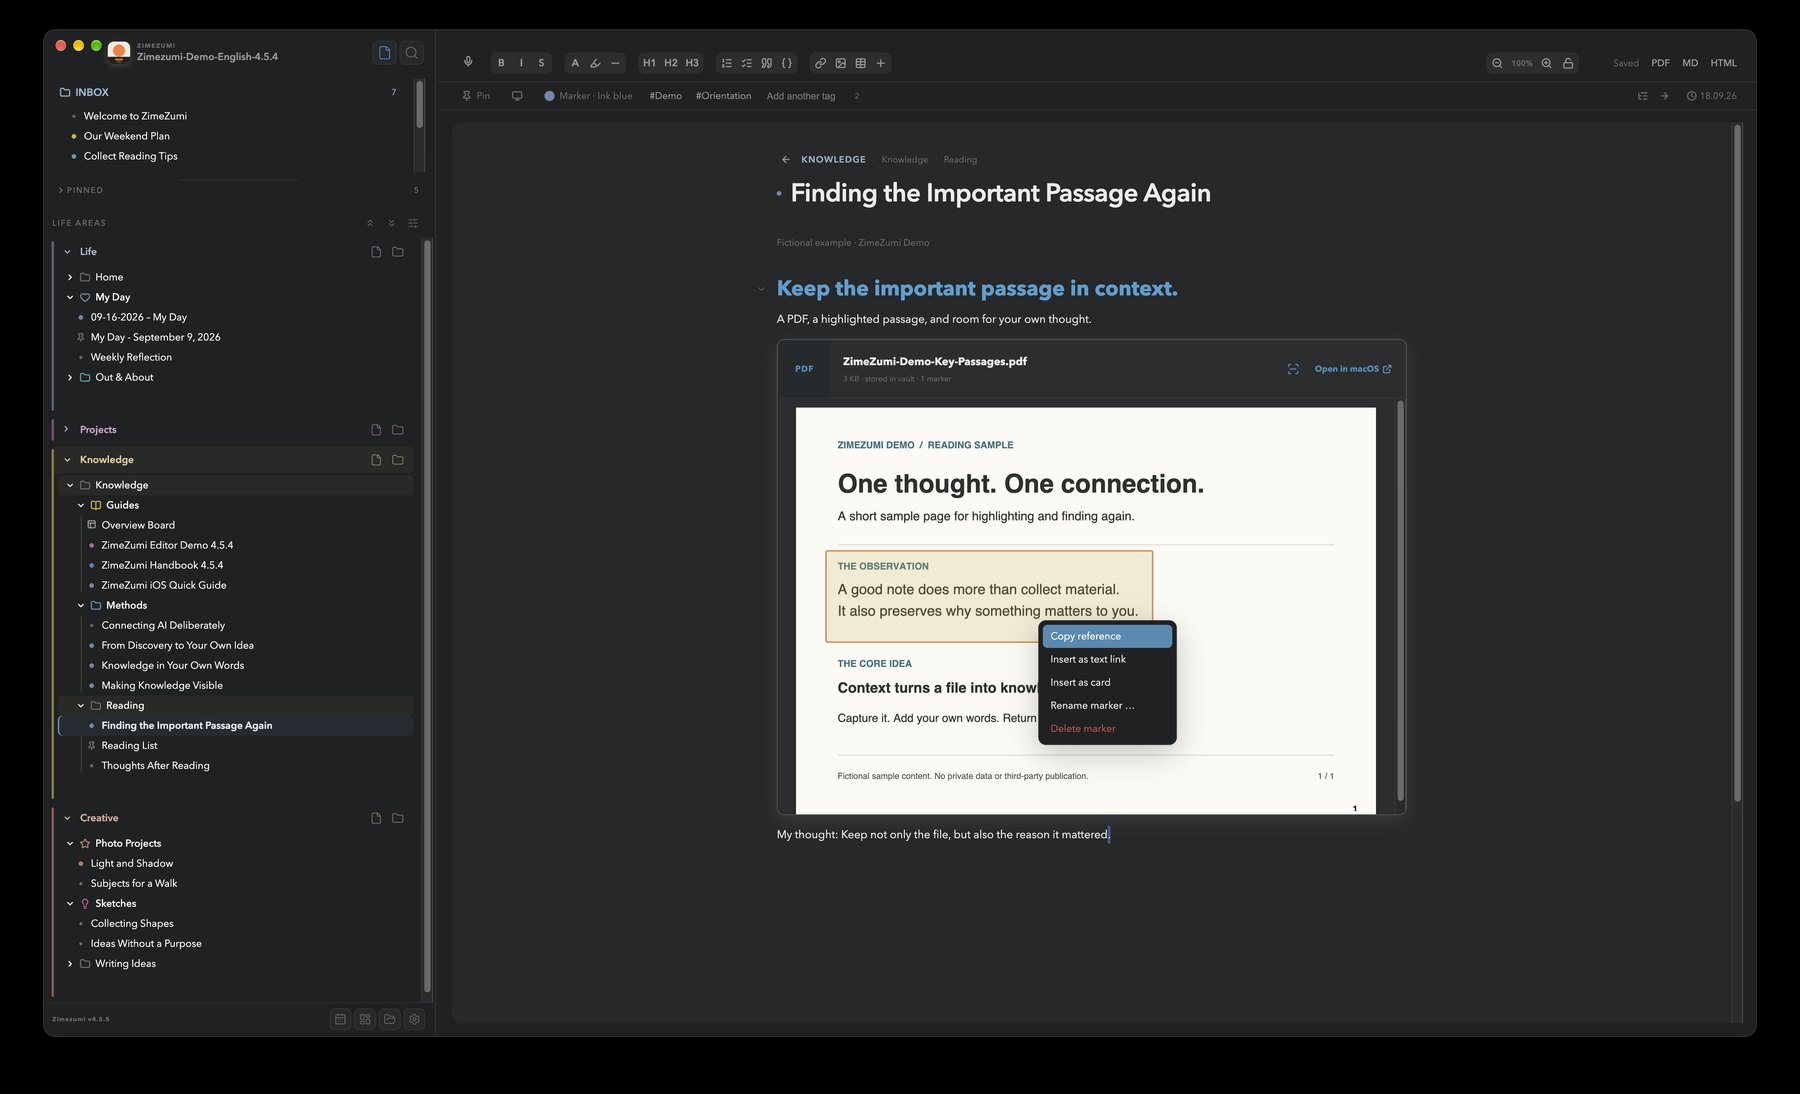Image resolution: width=1800 pixels, height=1094 pixels.
Task: Insert a table from the toolbar
Action: coord(861,63)
